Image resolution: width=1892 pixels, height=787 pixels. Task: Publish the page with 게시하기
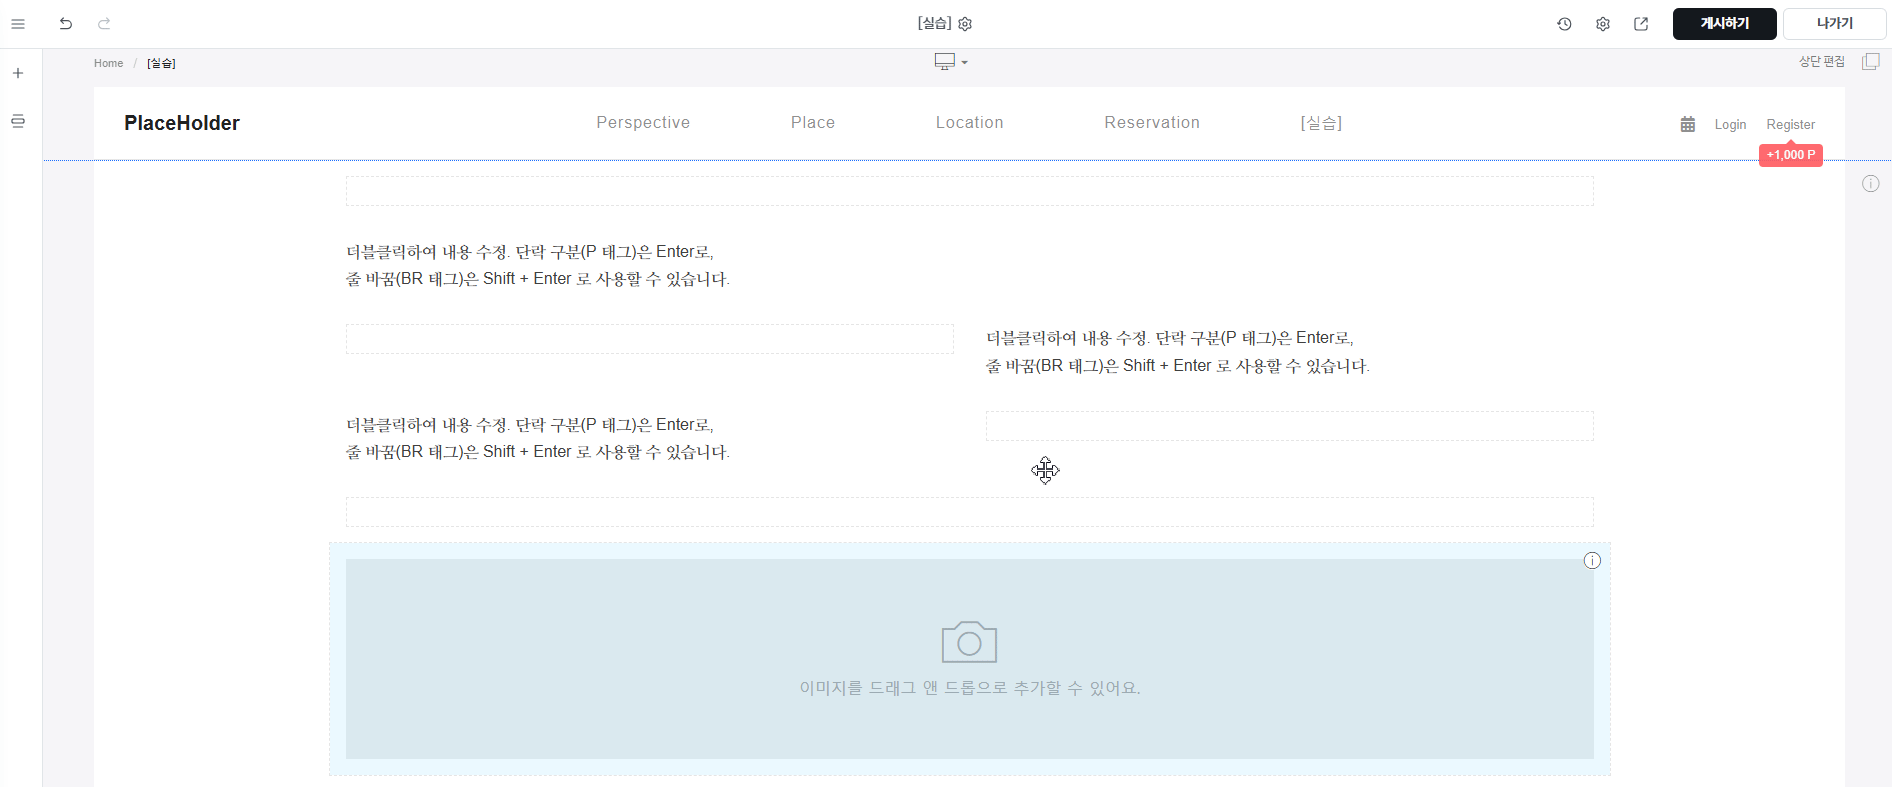tap(1724, 24)
